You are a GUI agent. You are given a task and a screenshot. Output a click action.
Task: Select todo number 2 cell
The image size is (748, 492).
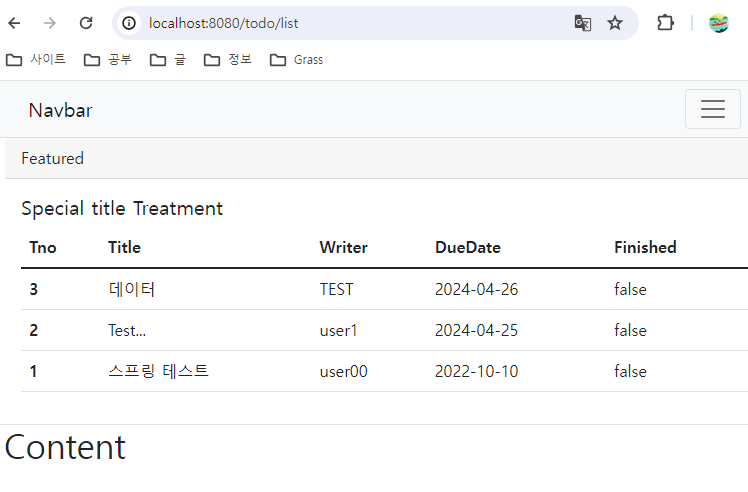coord(33,330)
